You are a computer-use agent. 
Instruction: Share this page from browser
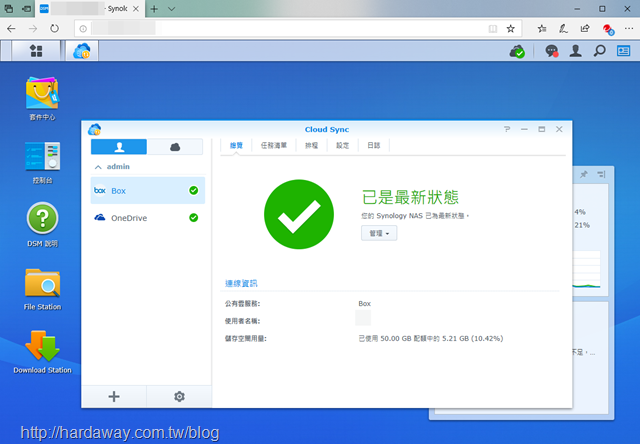coord(585,29)
